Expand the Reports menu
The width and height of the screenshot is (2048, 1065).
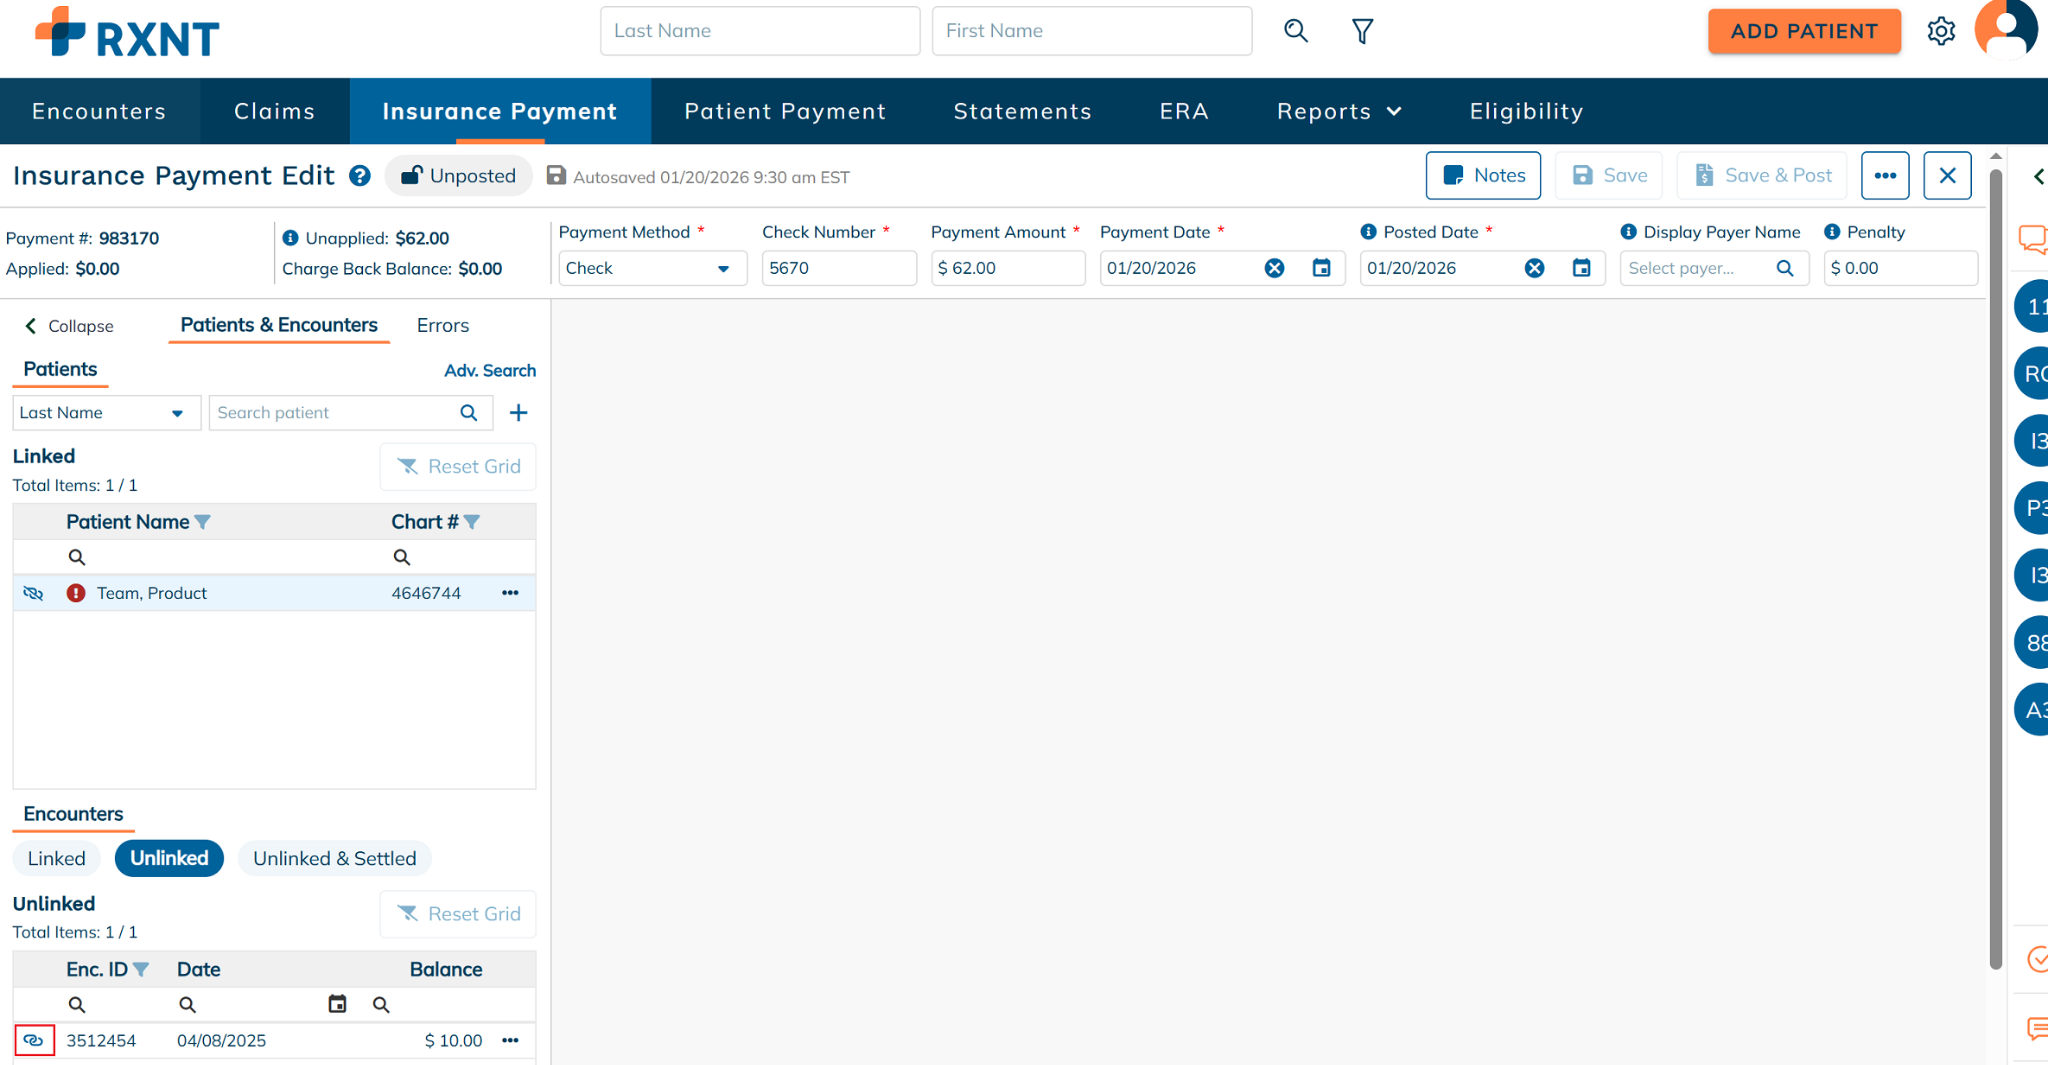1338,111
